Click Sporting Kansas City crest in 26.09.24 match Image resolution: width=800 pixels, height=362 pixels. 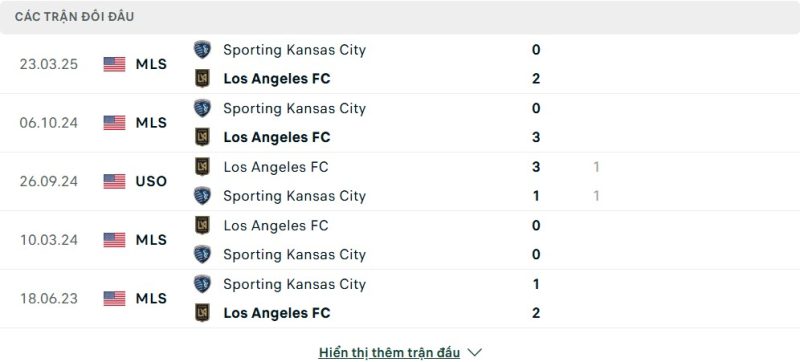(202, 196)
